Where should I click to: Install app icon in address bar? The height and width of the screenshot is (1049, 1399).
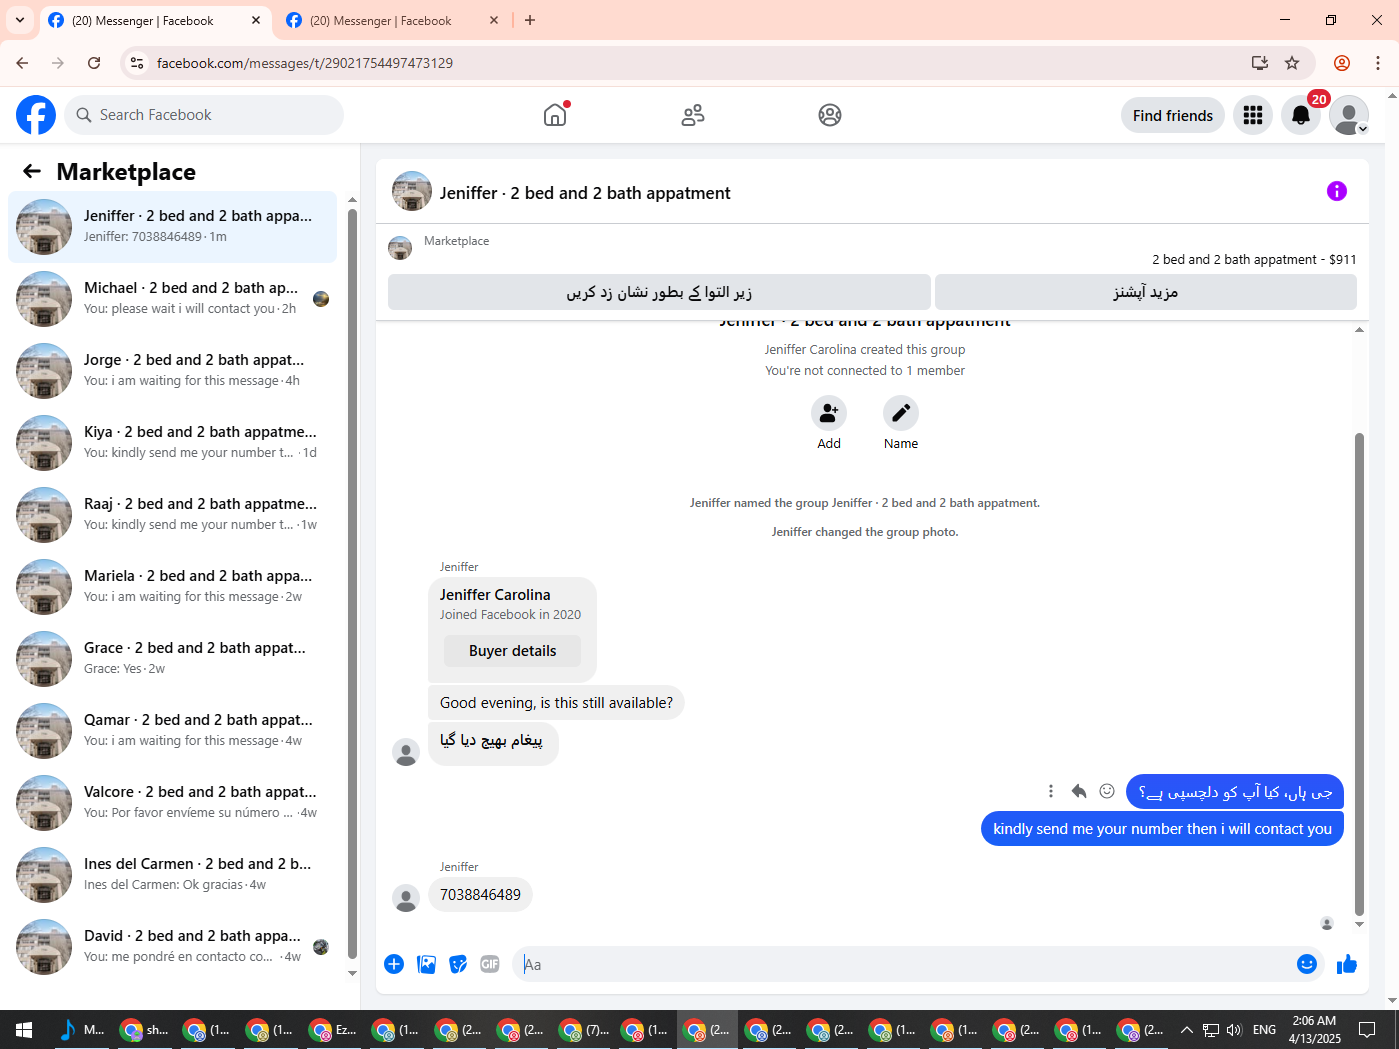[1260, 63]
